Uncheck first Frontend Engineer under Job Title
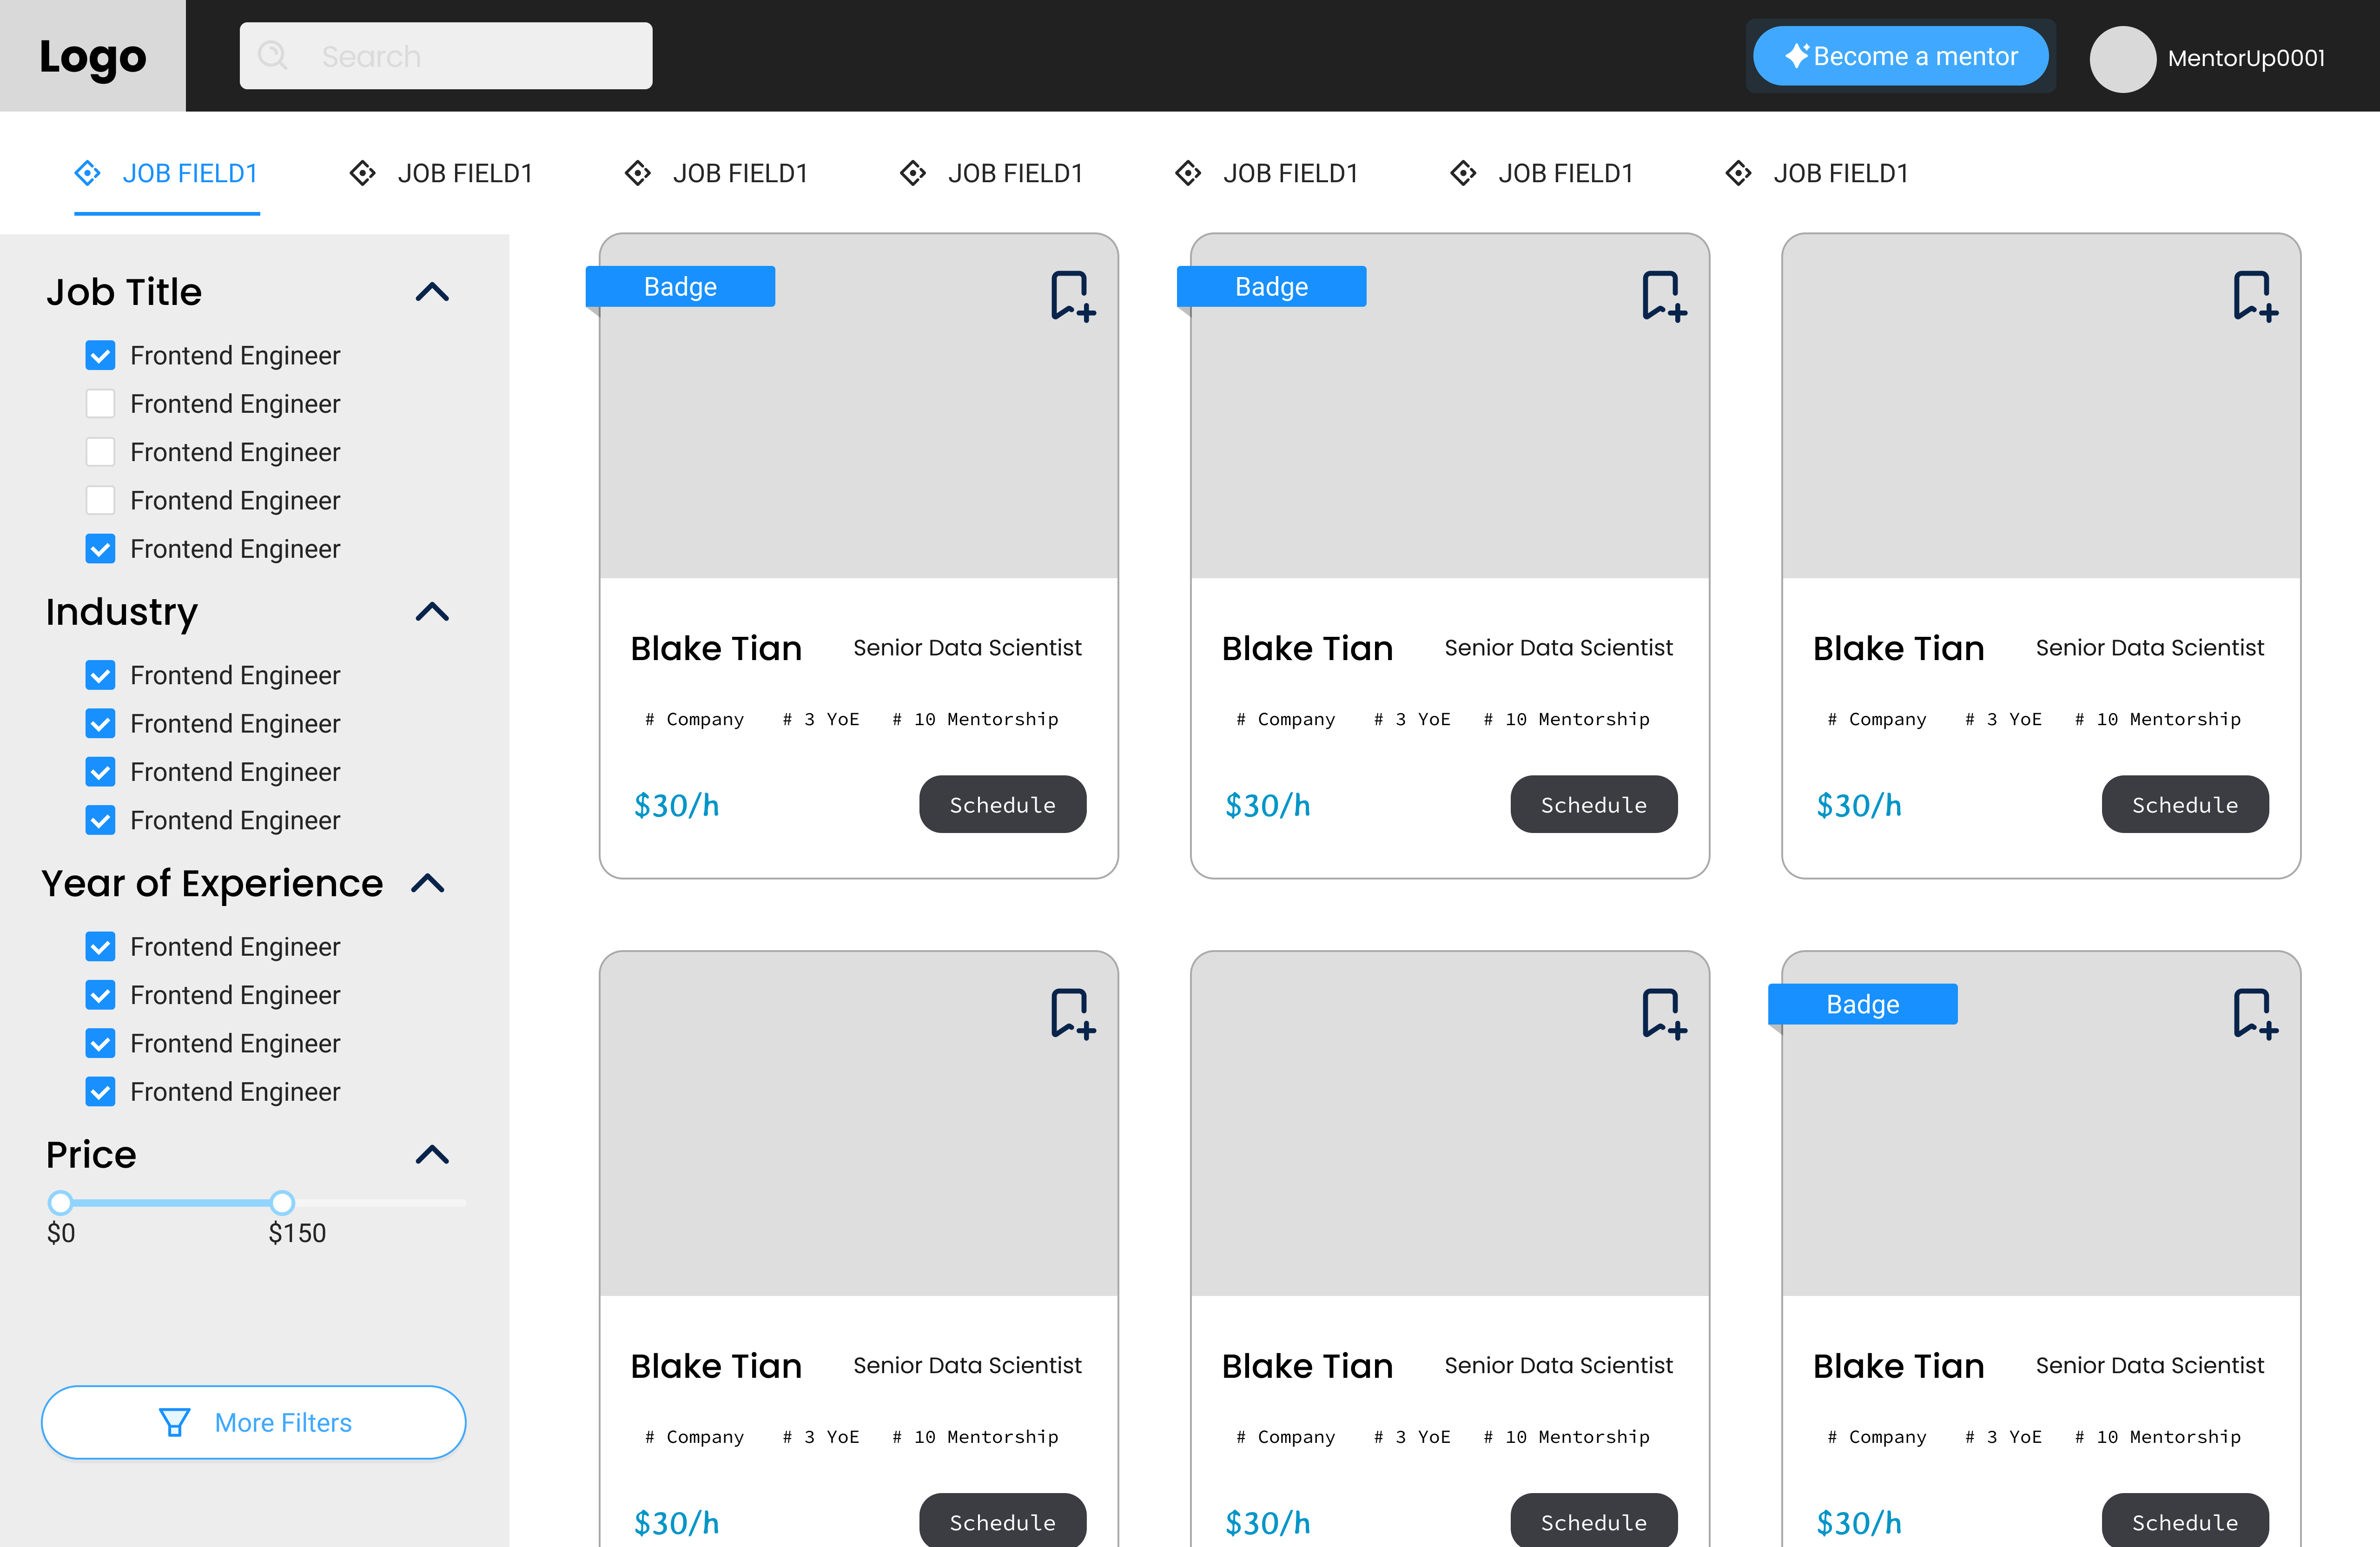2380x1547 pixels. coord(100,356)
